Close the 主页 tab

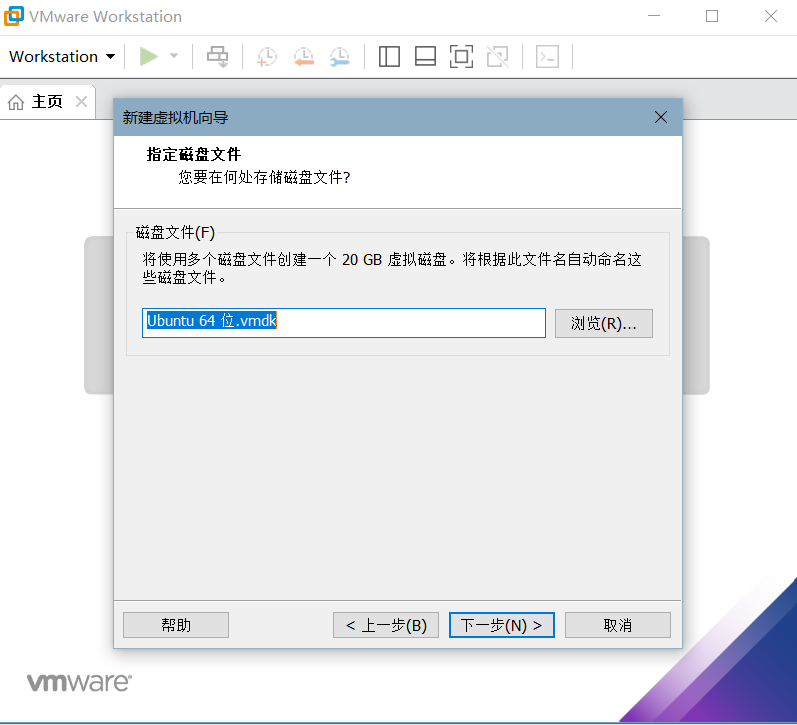click(x=81, y=102)
